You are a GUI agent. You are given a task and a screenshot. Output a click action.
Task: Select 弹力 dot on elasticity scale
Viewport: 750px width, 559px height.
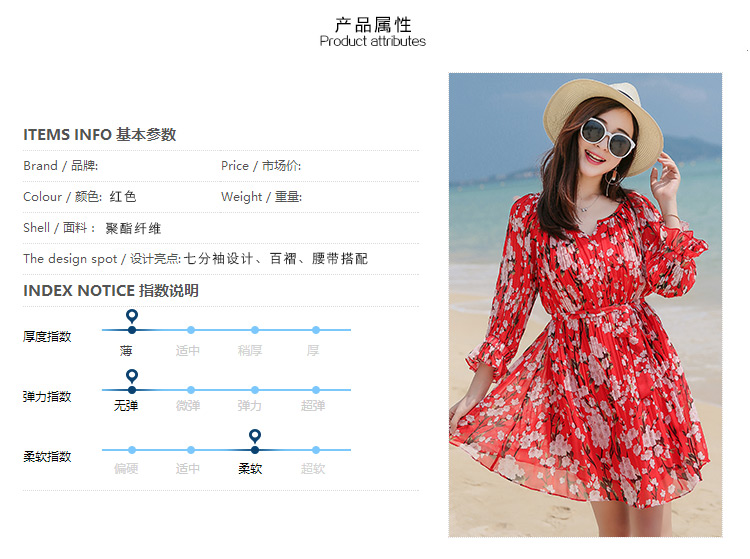tap(255, 390)
